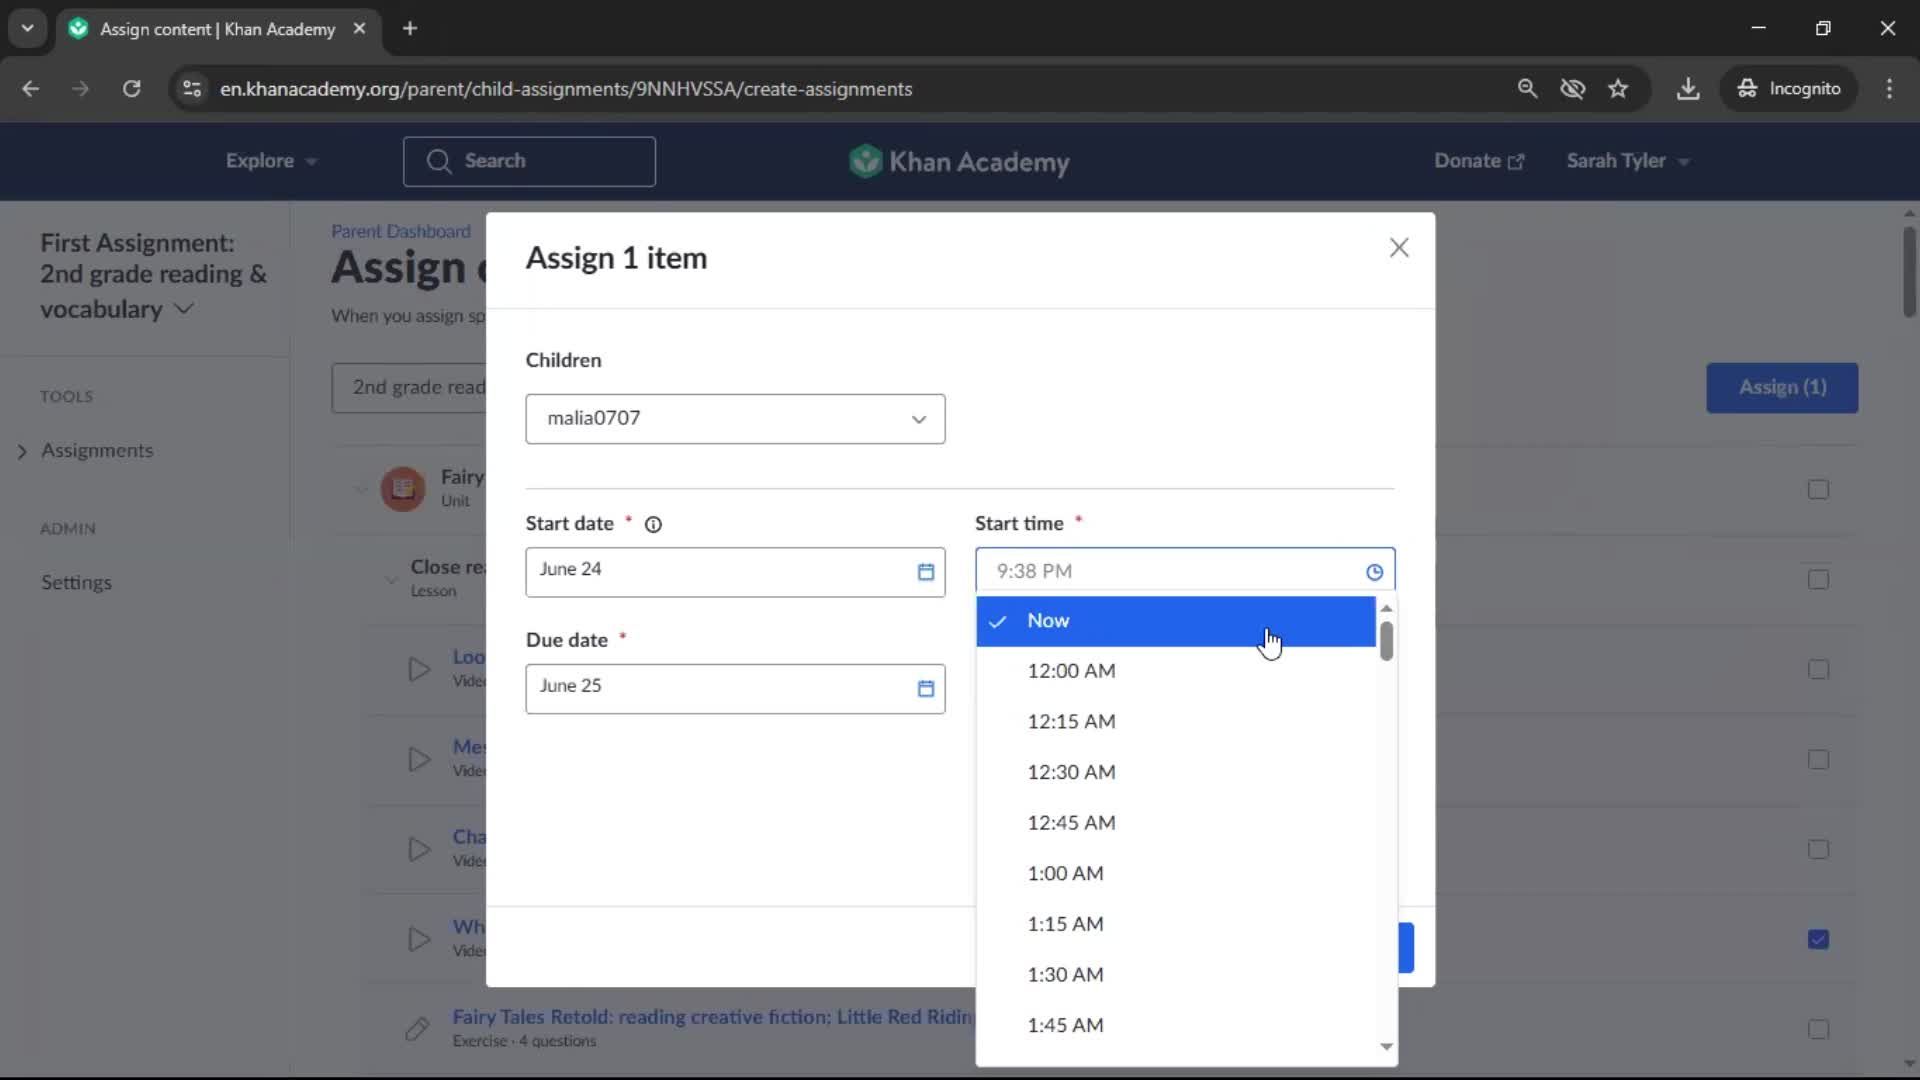Open the Explore dropdown menu
Image resolution: width=1920 pixels, height=1080 pixels.
(x=271, y=161)
